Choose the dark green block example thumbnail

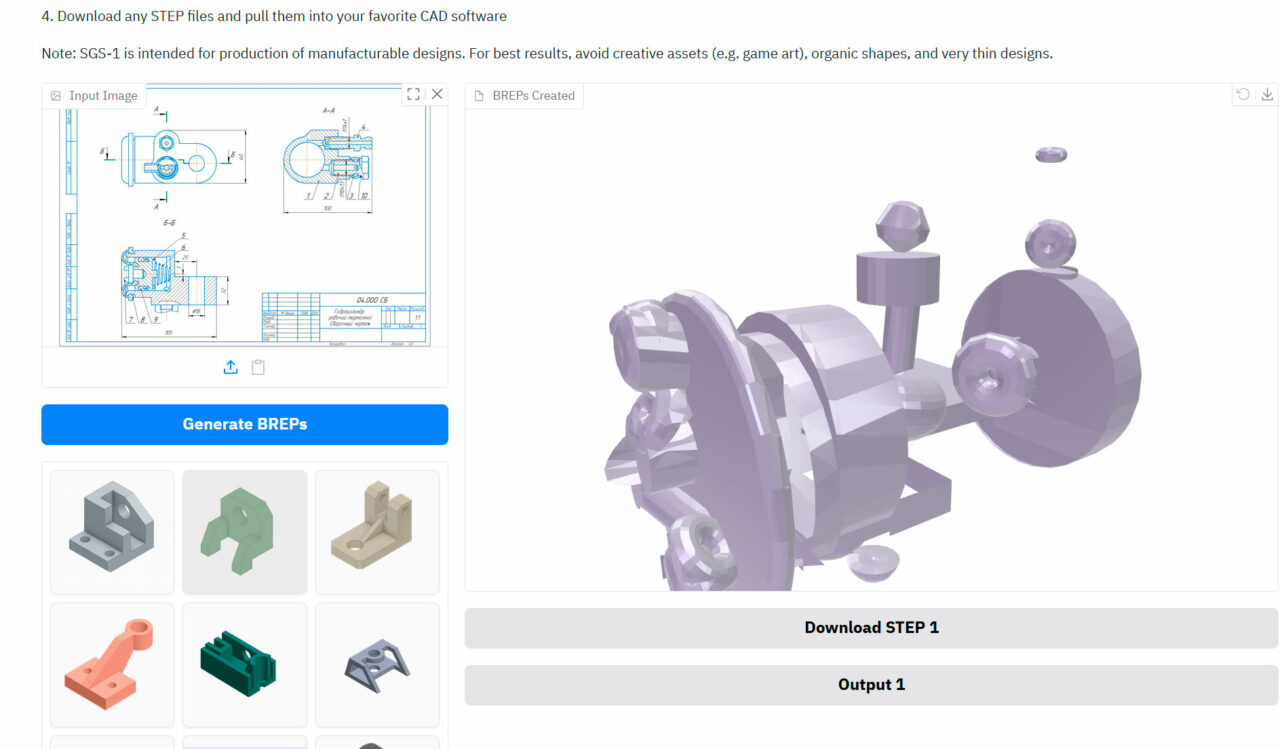tap(244, 664)
